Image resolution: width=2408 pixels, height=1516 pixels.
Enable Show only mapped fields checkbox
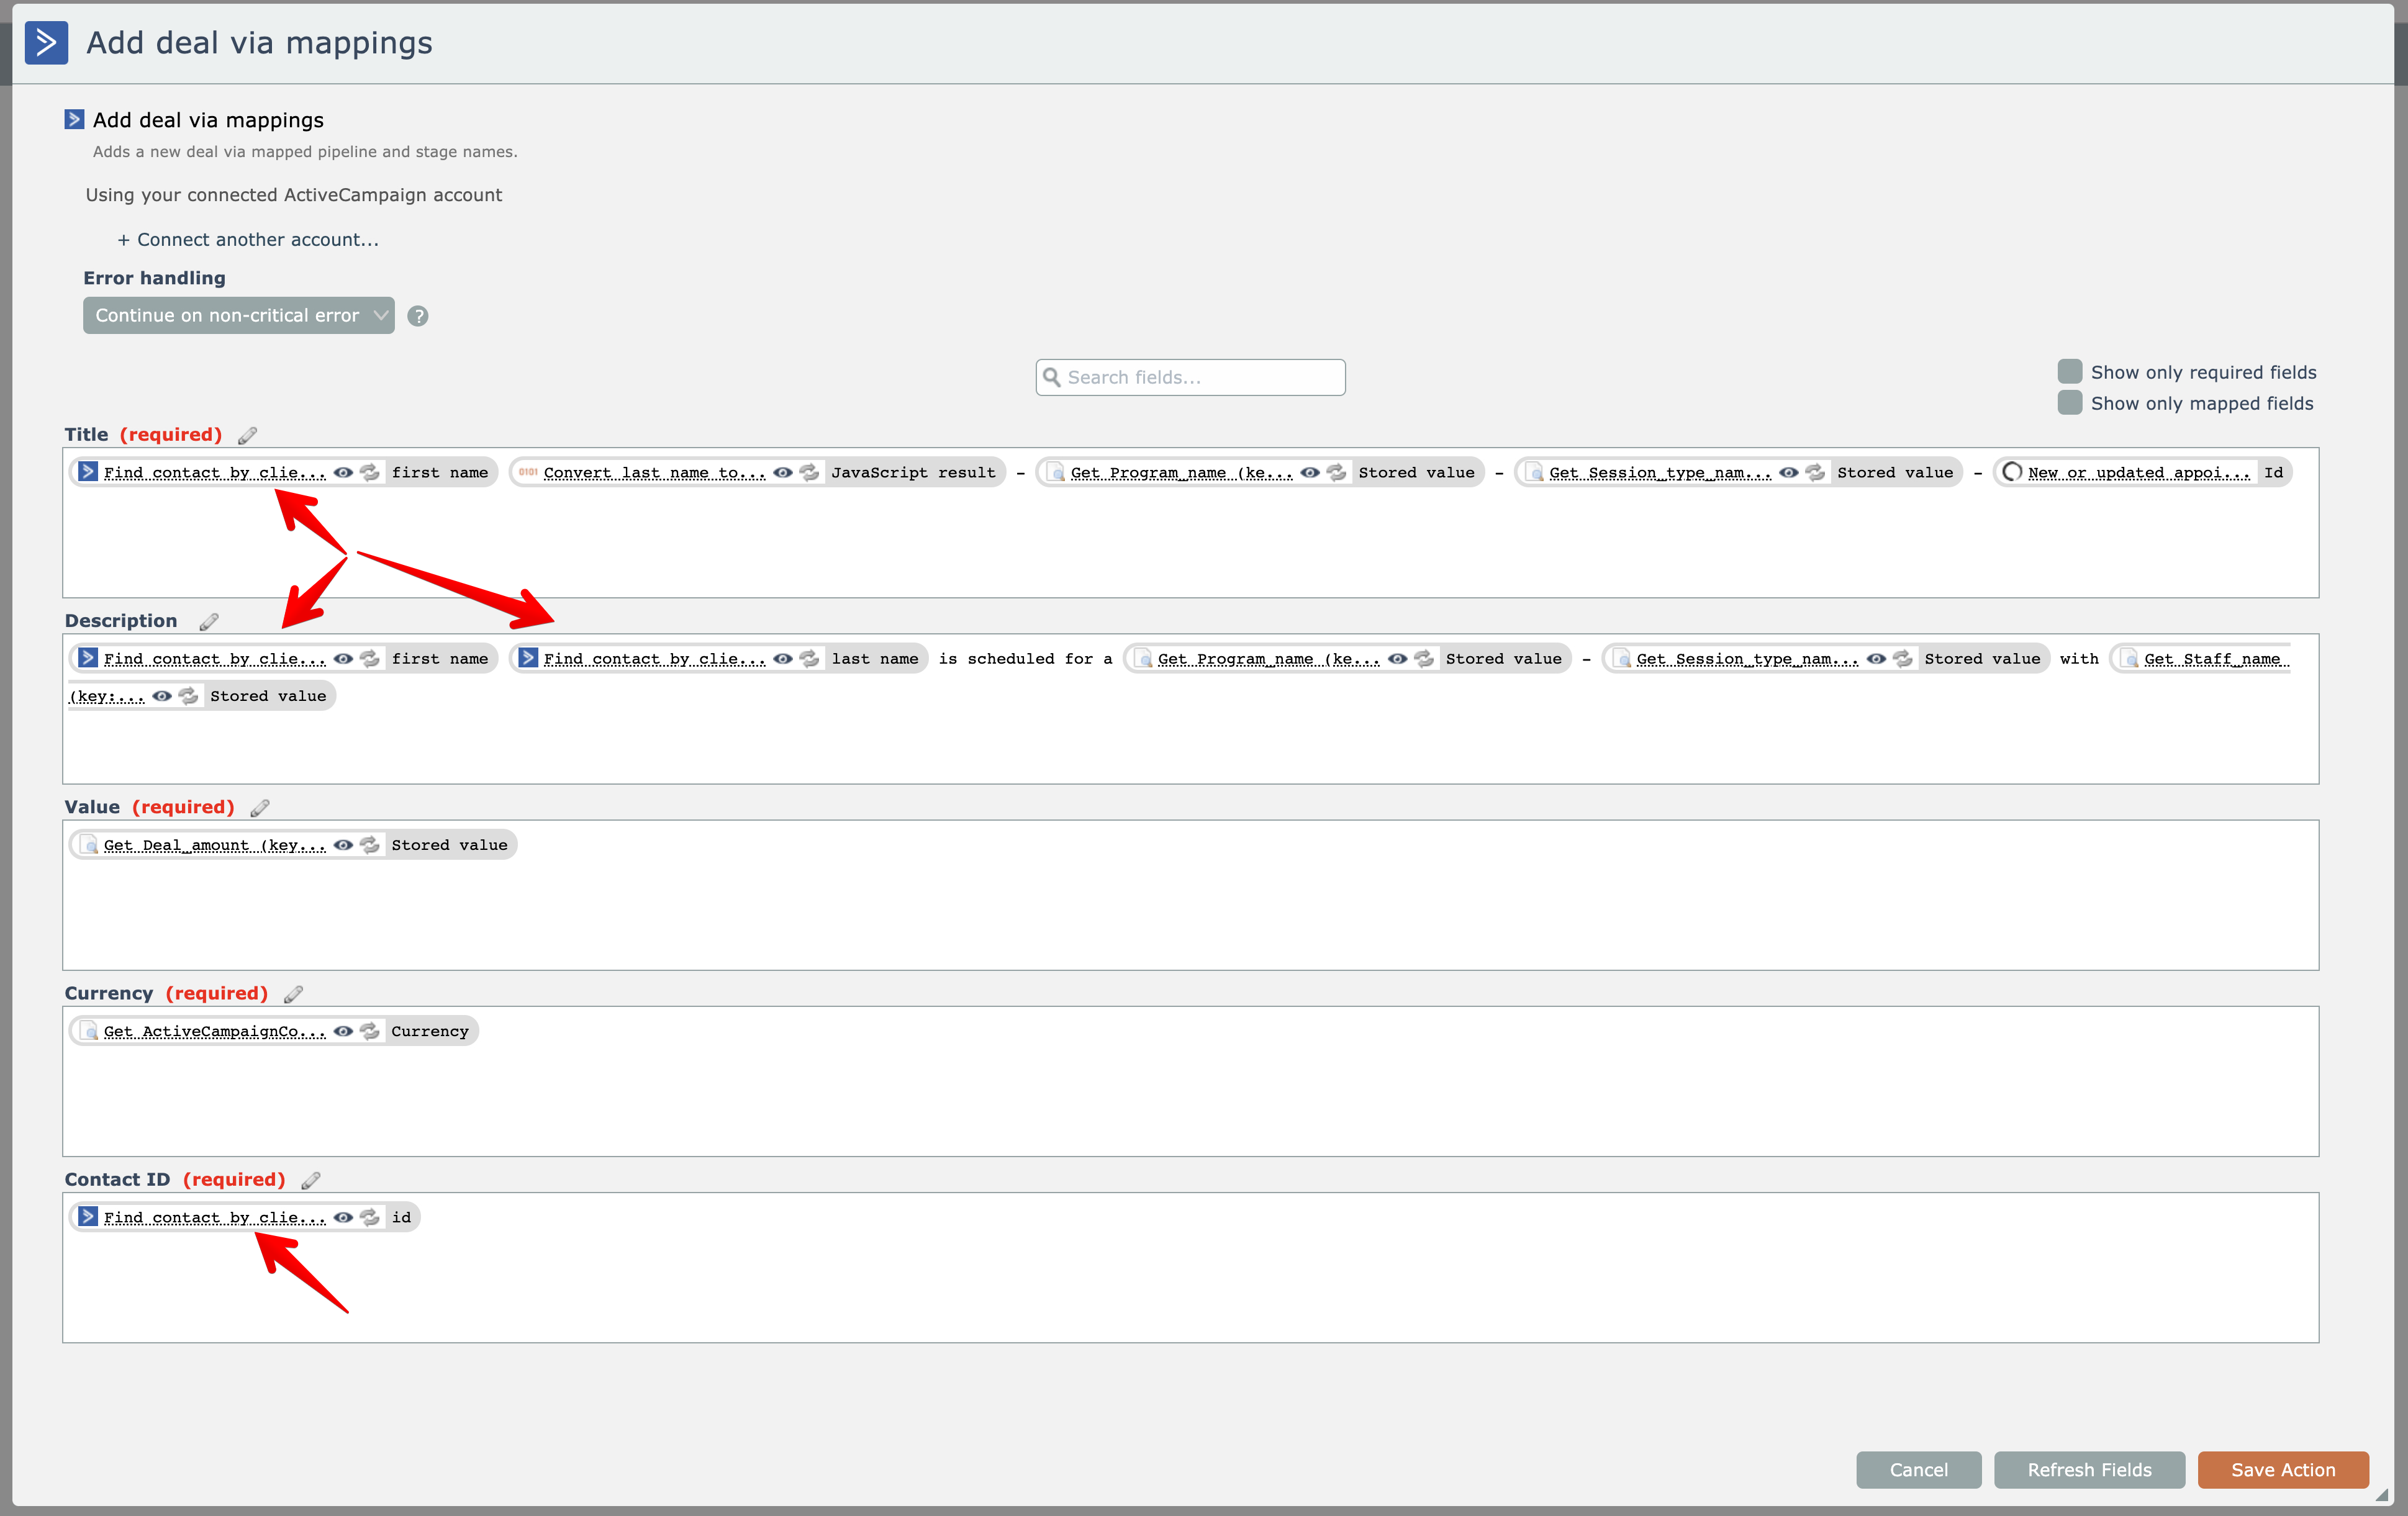[2069, 403]
